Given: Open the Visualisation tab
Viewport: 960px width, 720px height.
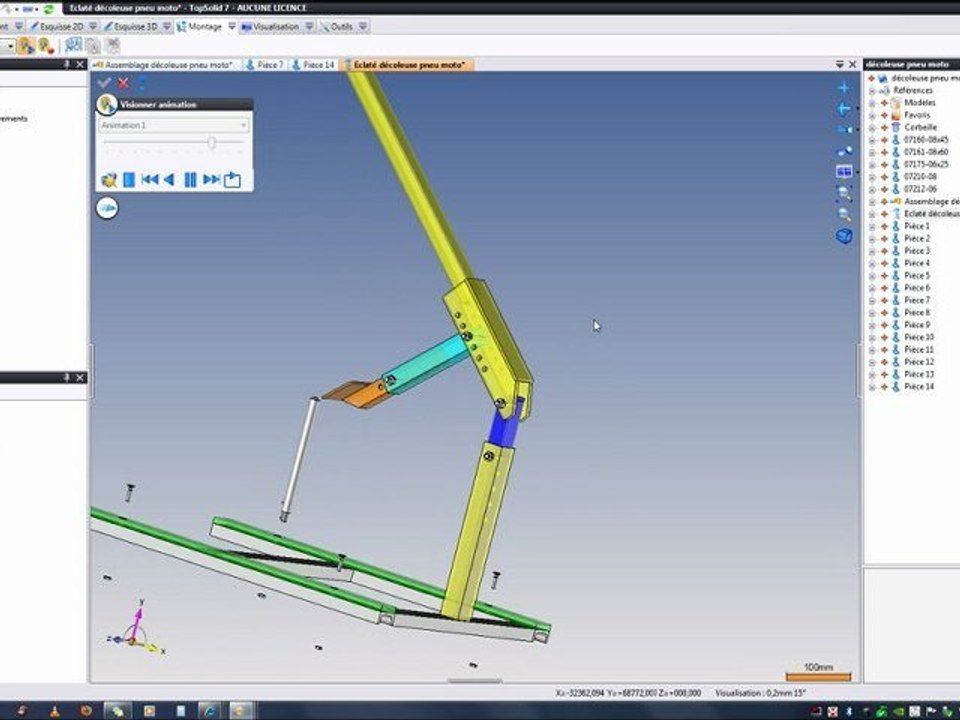Looking at the screenshot, I should click(x=271, y=26).
